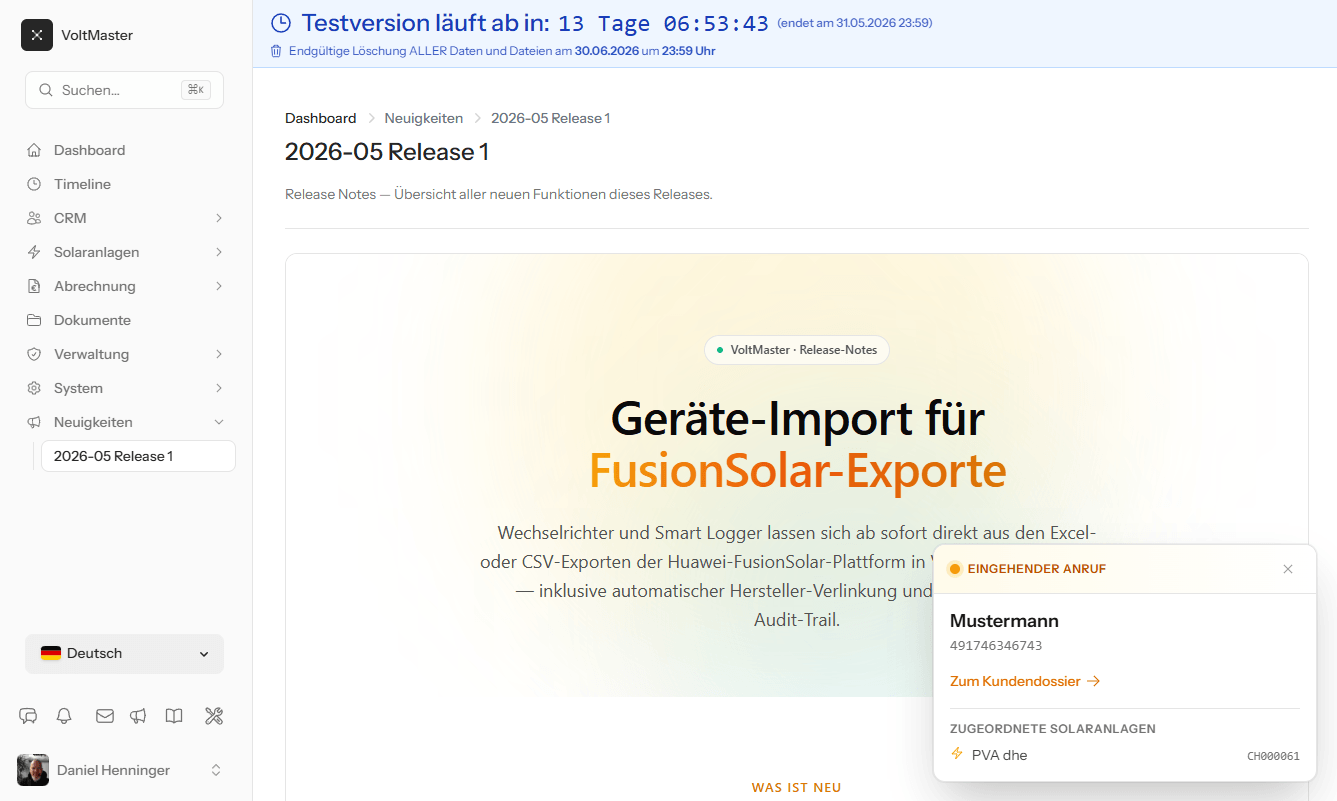The height and width of the screenshot is (801, 1337).
Task: Select Solaranlagen in the sidebar menu
Action: (125, 252)
